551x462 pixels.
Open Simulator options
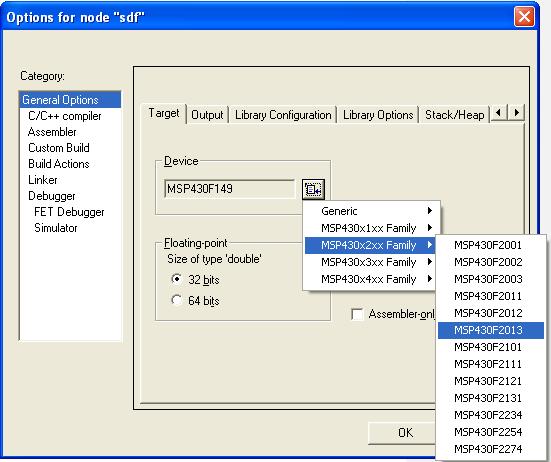(56, 228)
